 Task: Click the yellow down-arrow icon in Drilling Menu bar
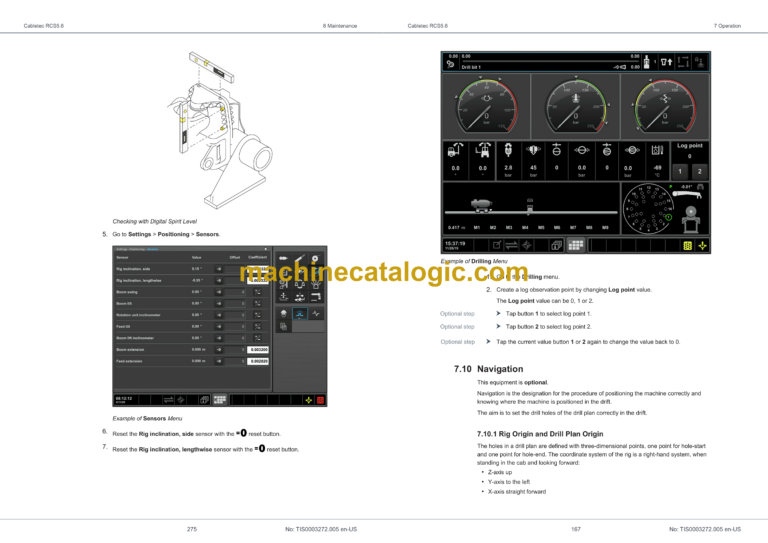click(x=702, y=246)
